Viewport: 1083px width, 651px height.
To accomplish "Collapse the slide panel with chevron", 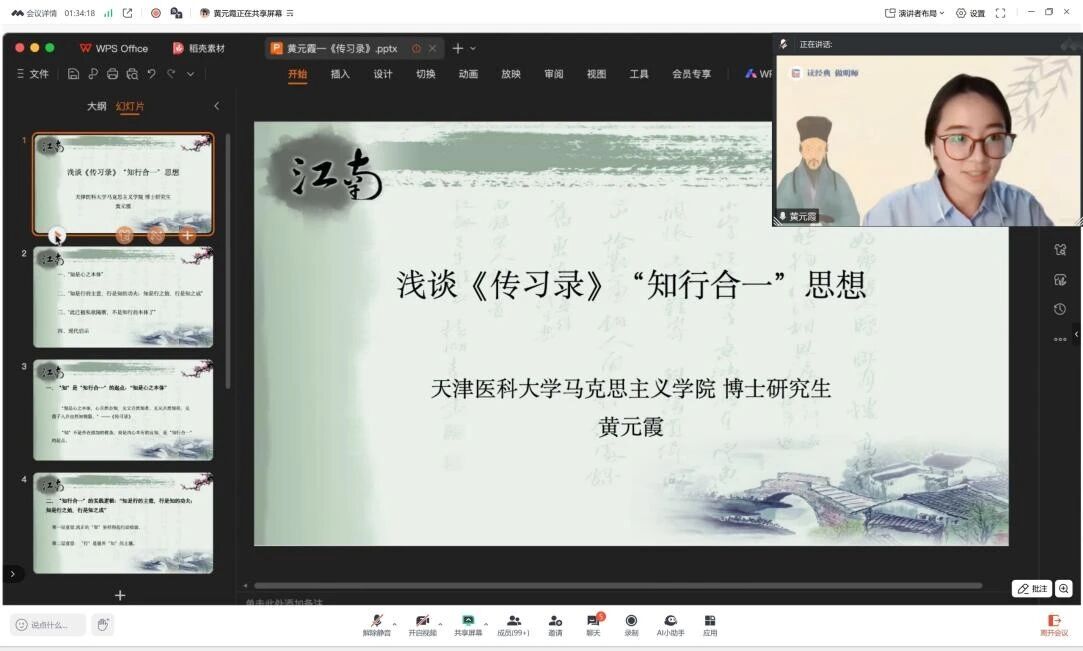I will click(x=217, y=106).
